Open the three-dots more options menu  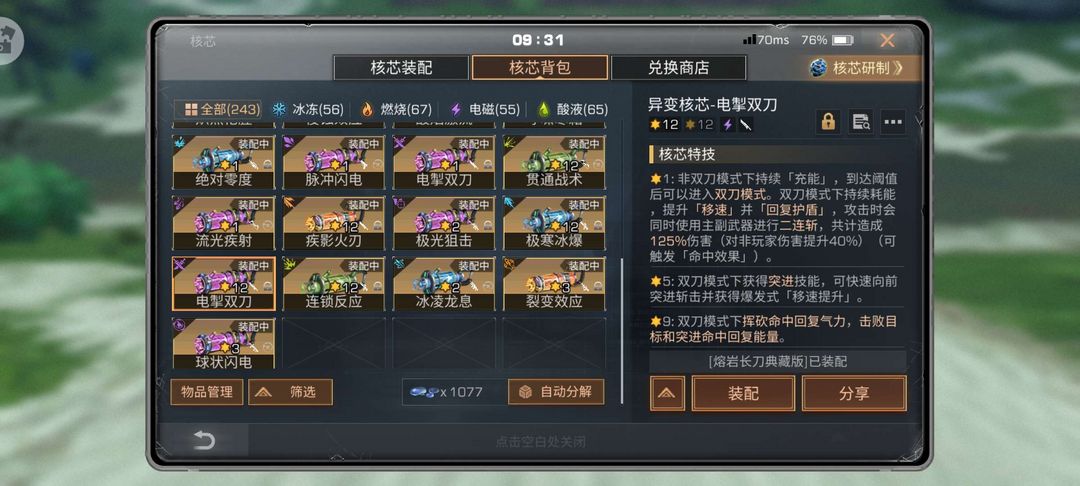click(x=893, y=122)
